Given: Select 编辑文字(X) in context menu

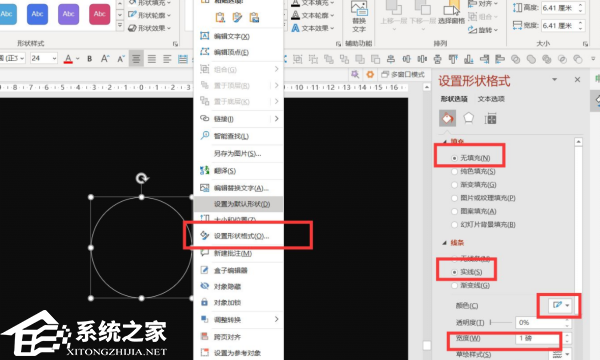Looking at the screenshot, I should [x=239, y=36].
